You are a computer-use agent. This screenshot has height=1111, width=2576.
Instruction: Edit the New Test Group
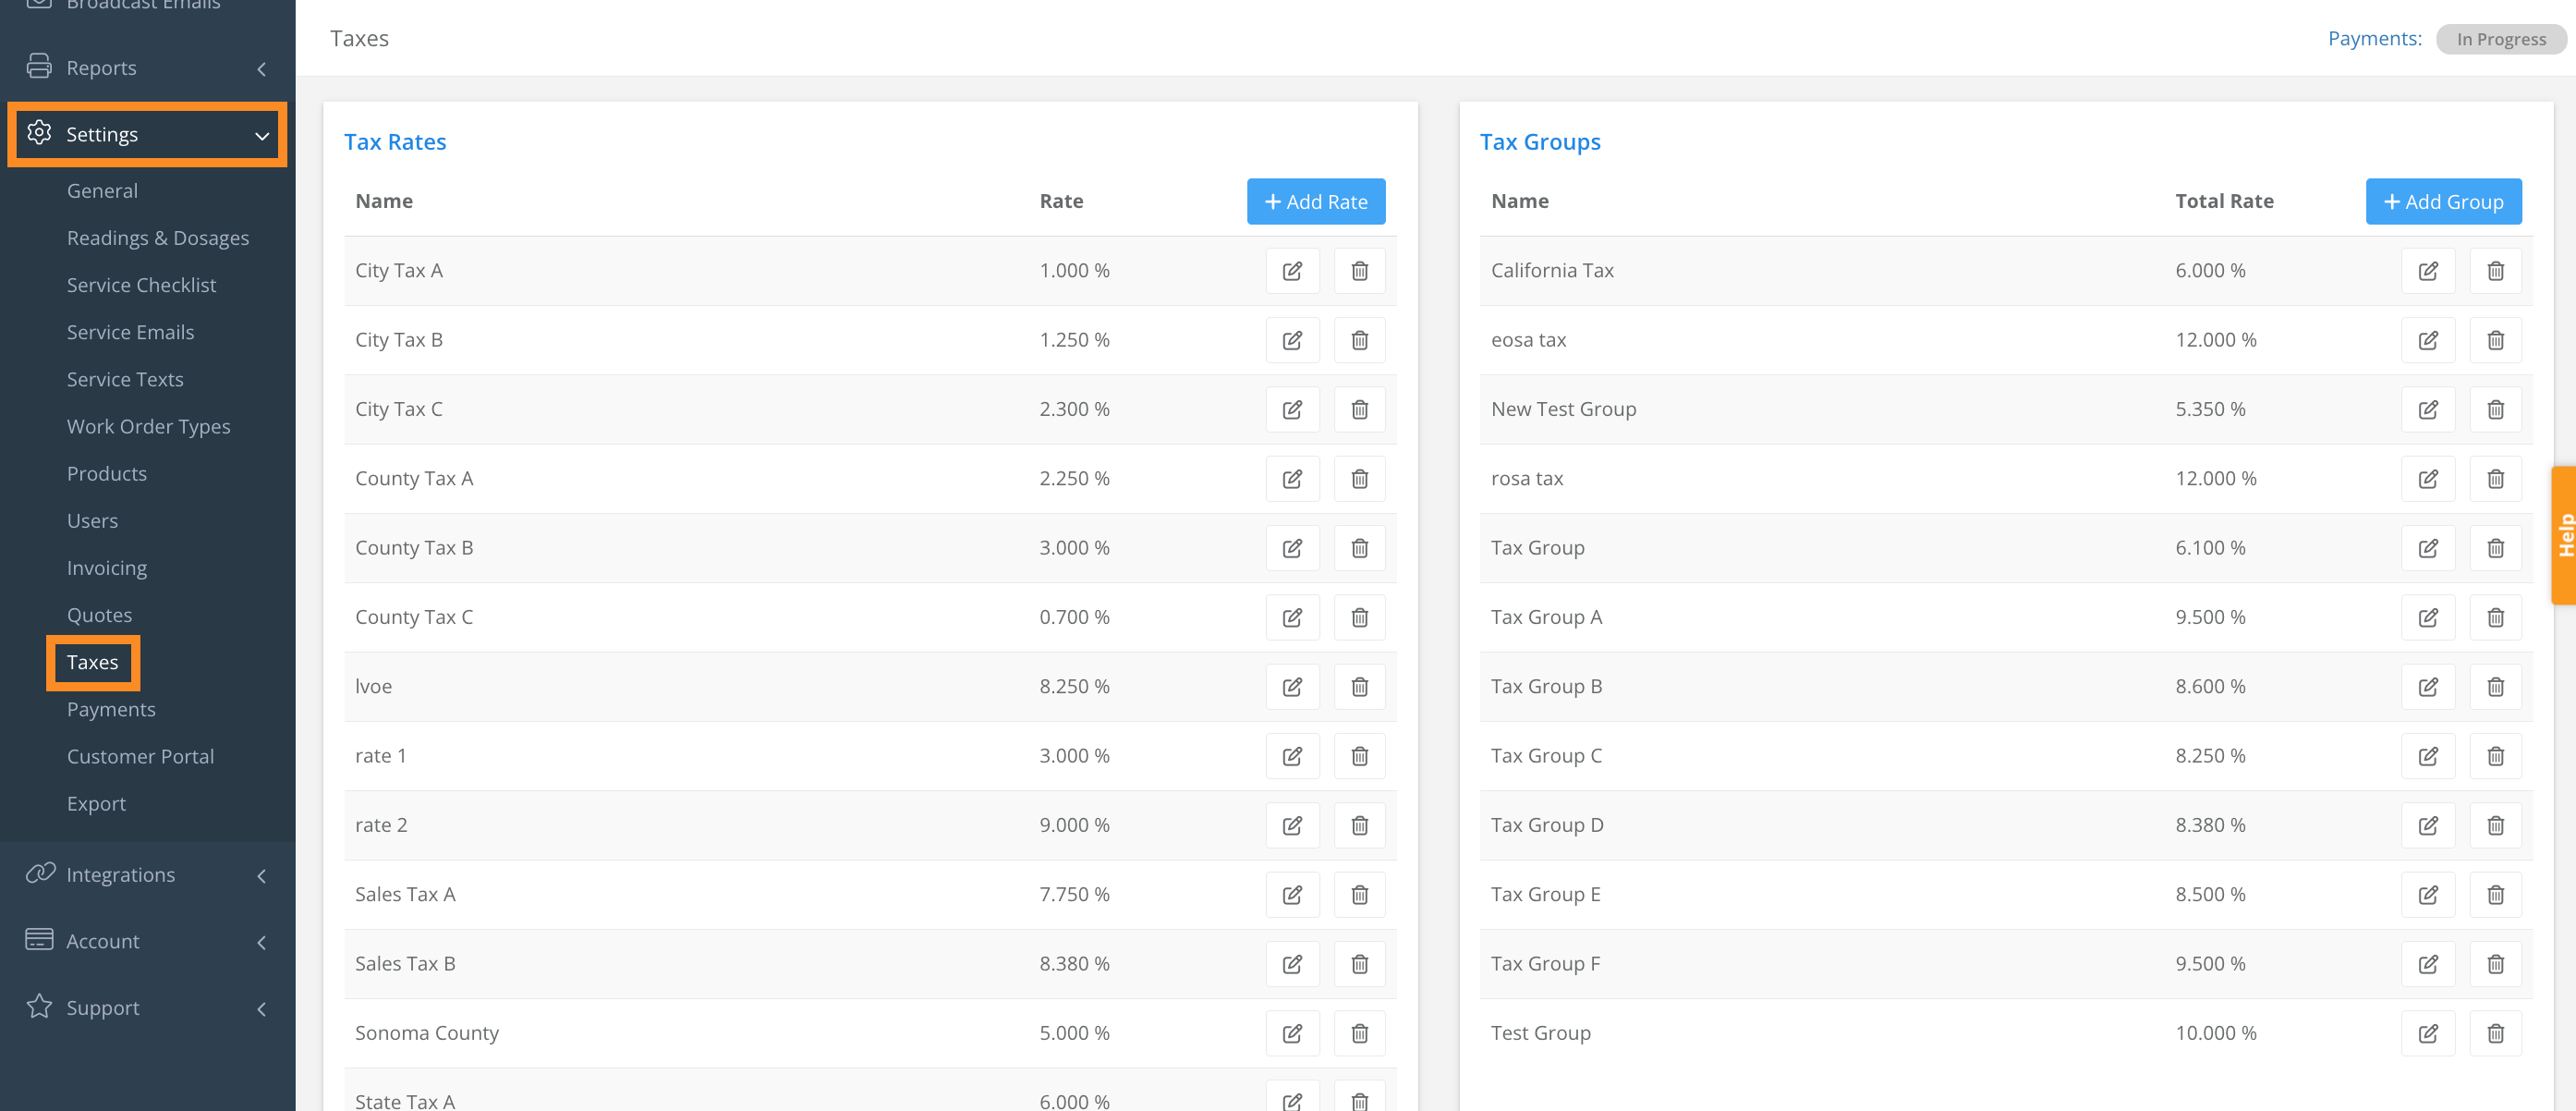pyautogui.click(x=2428, y=409)
